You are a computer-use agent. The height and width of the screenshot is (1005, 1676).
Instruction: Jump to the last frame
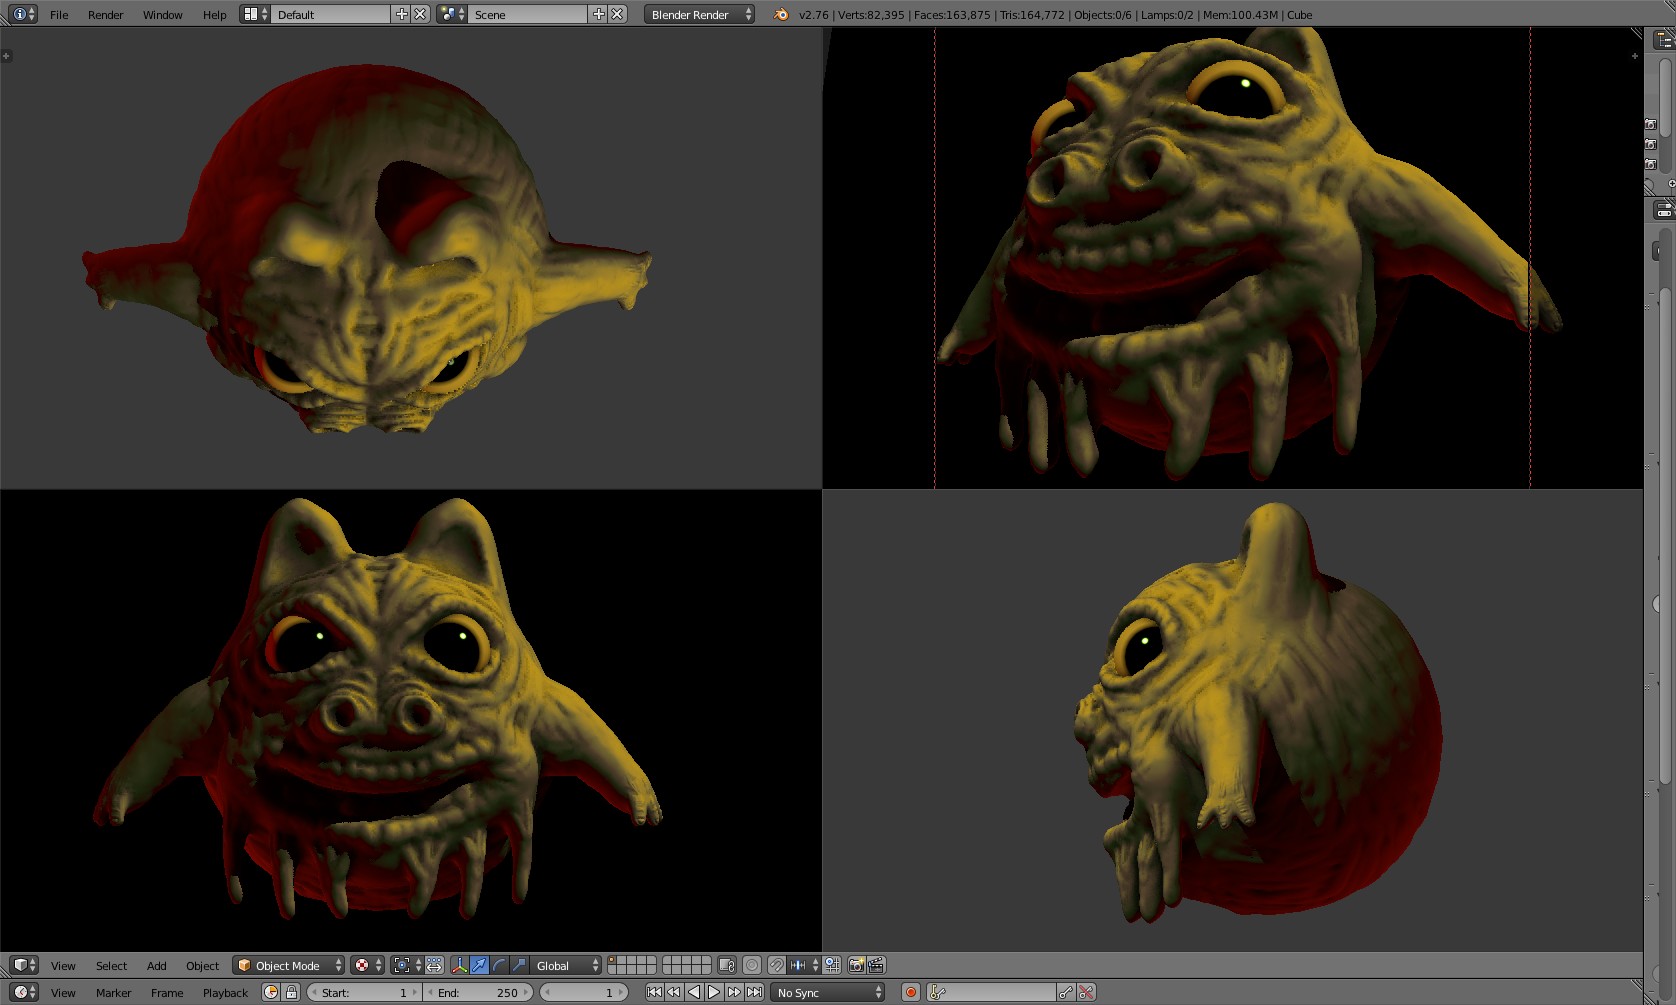pyautogui.click(x=754, y=992)
